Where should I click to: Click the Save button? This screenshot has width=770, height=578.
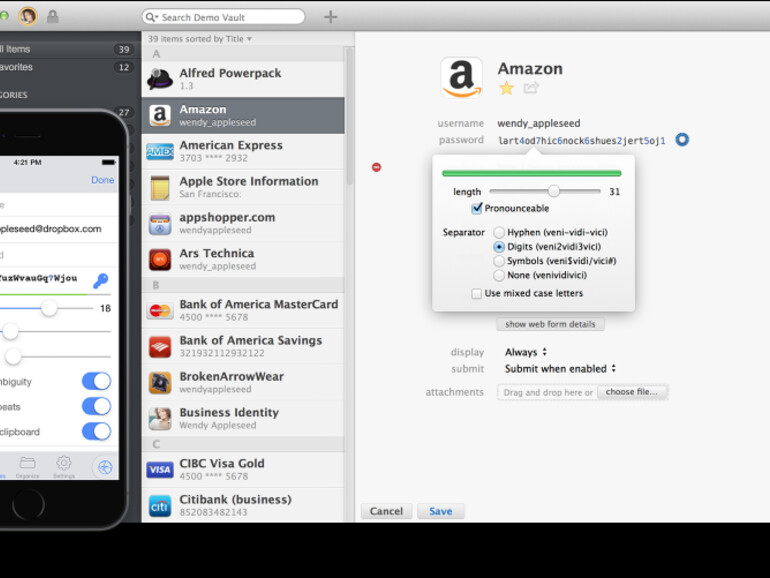(440, 511)
